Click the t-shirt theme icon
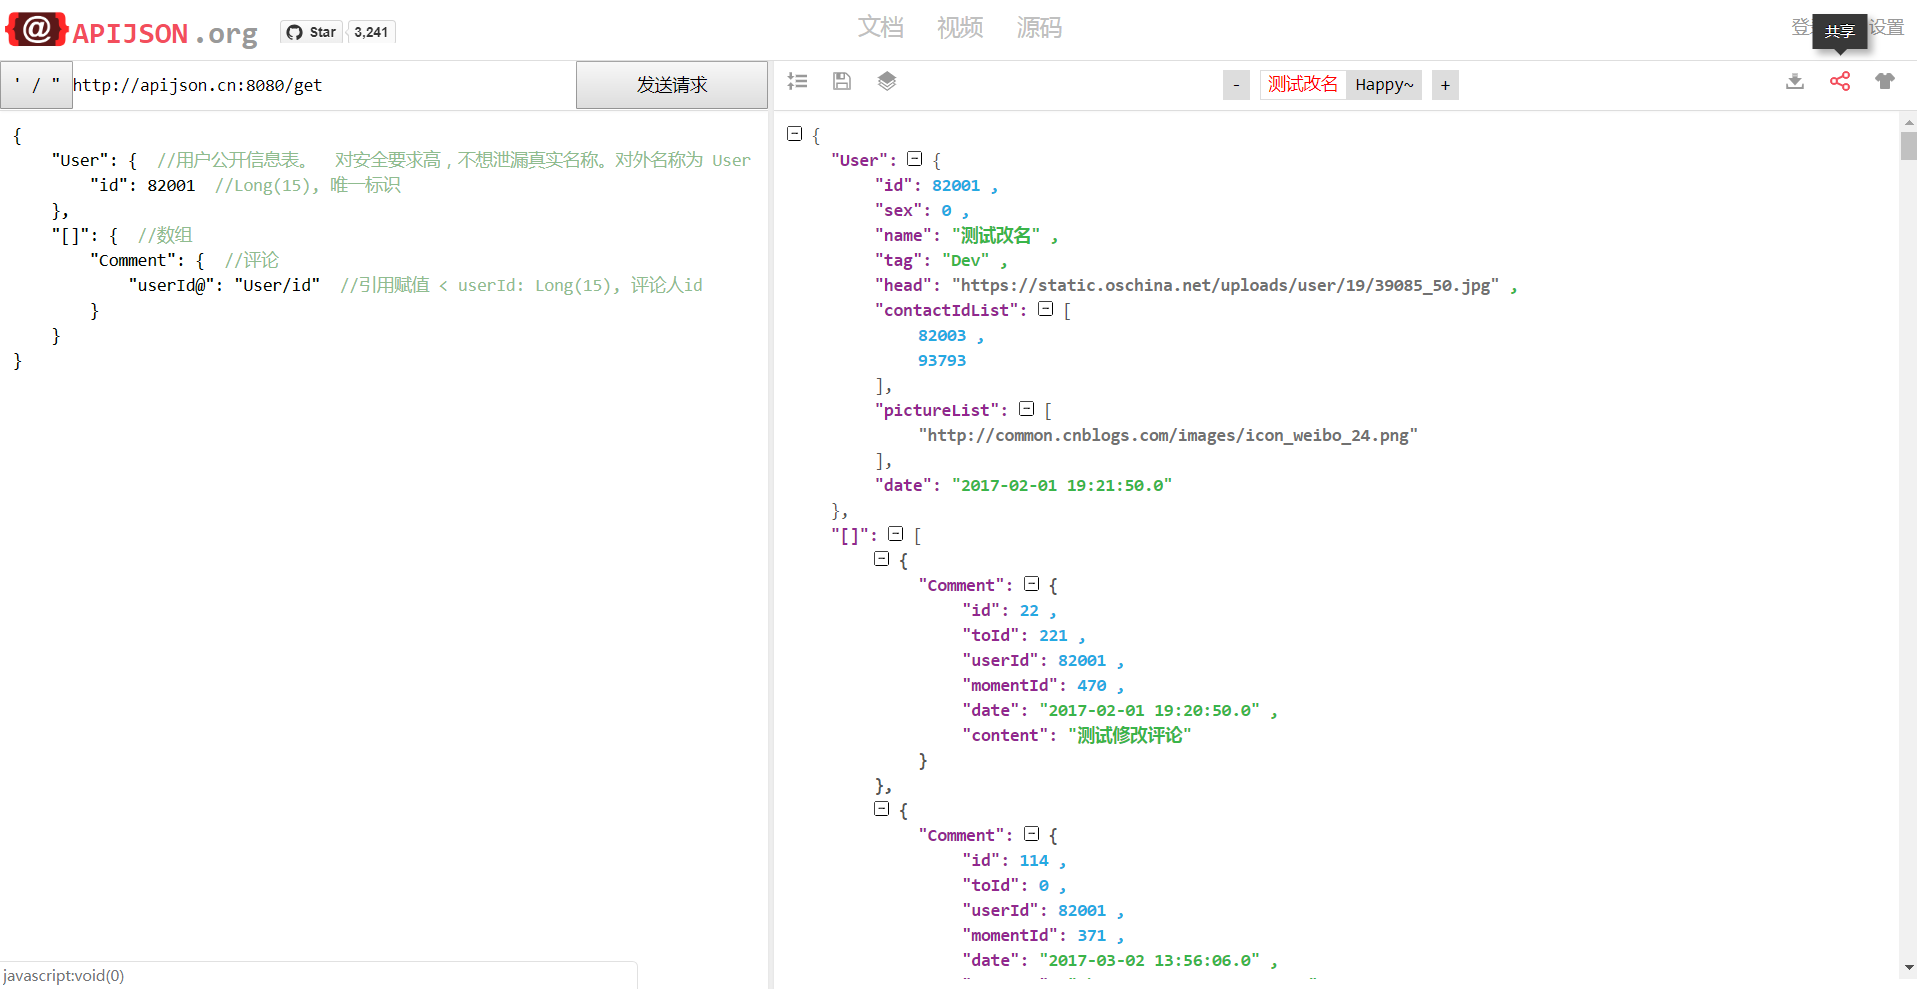This screenshot has width=1917, height=989. point(1885,81)
